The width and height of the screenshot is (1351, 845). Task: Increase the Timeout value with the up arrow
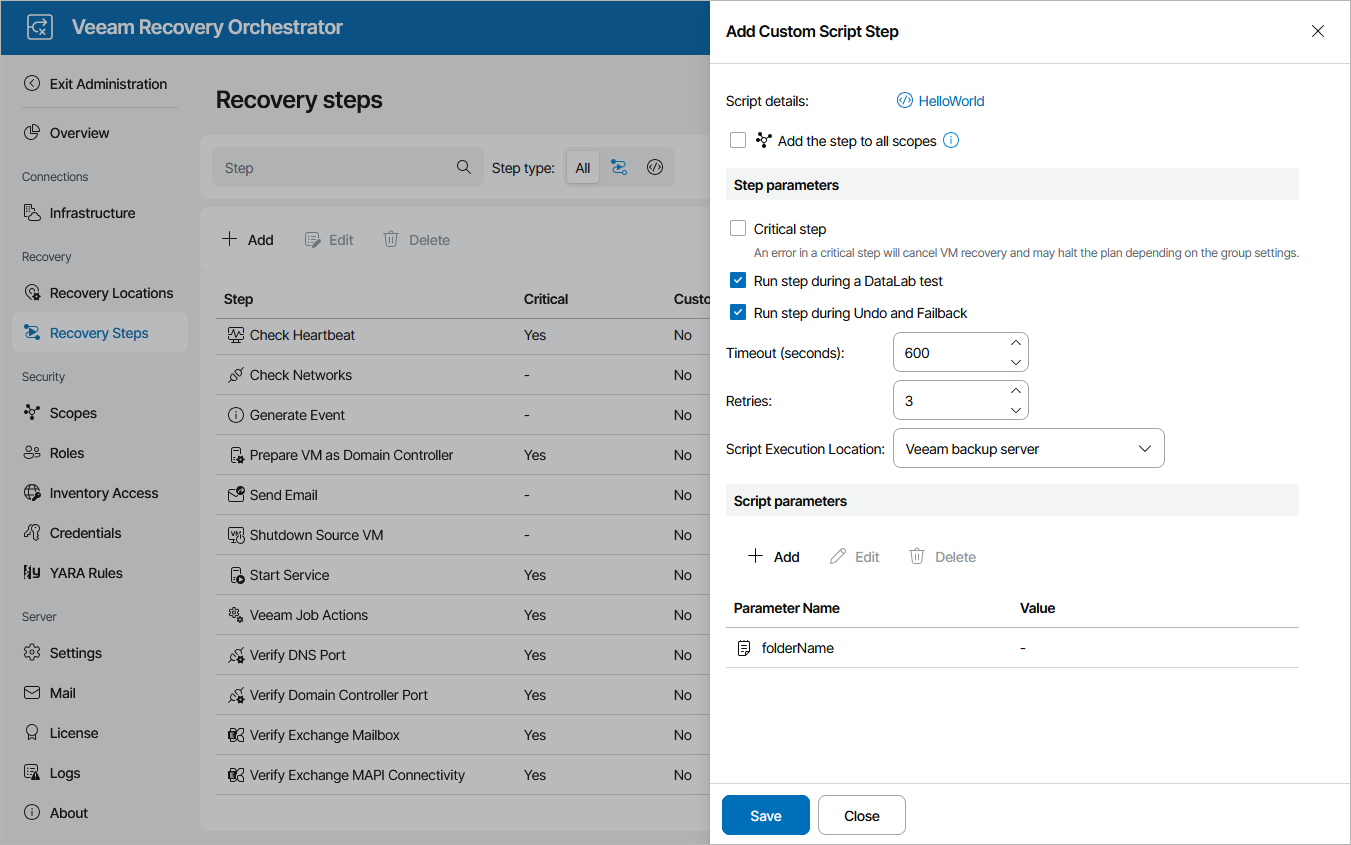point(1016,343)
